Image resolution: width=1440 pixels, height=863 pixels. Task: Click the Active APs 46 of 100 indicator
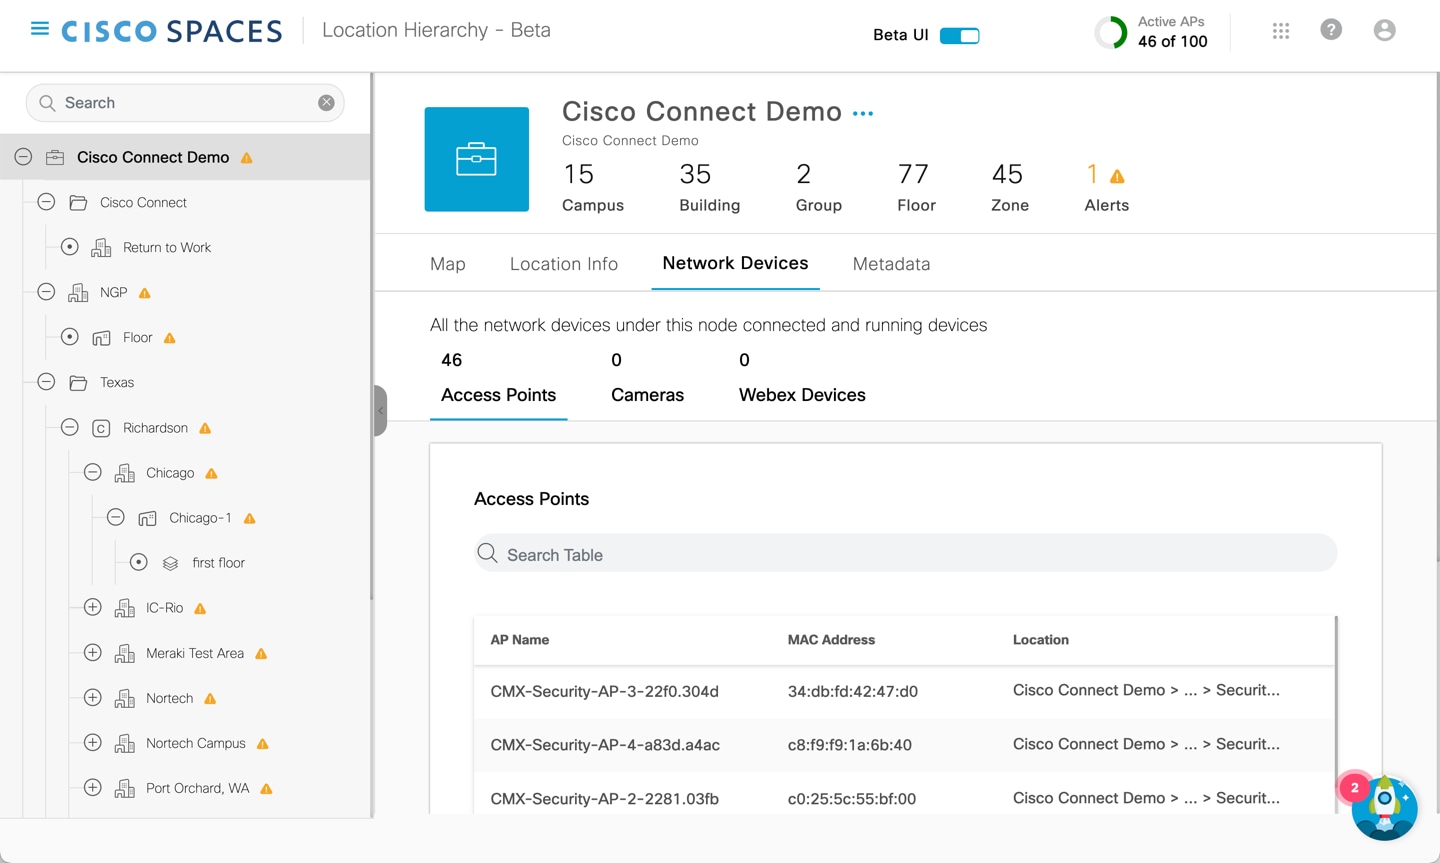tap(1152, 32)
